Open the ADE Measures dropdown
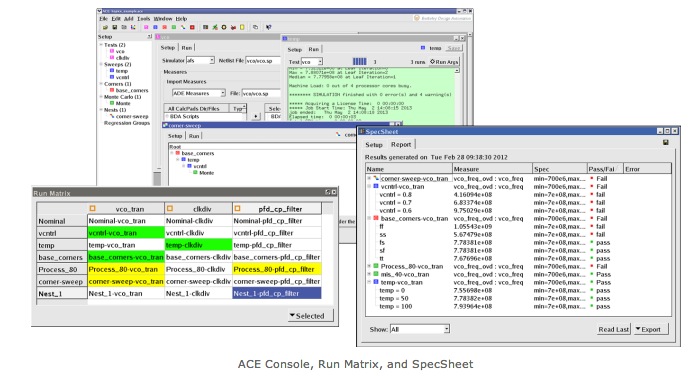Viewport: 700px width, 377px height. 199,93
